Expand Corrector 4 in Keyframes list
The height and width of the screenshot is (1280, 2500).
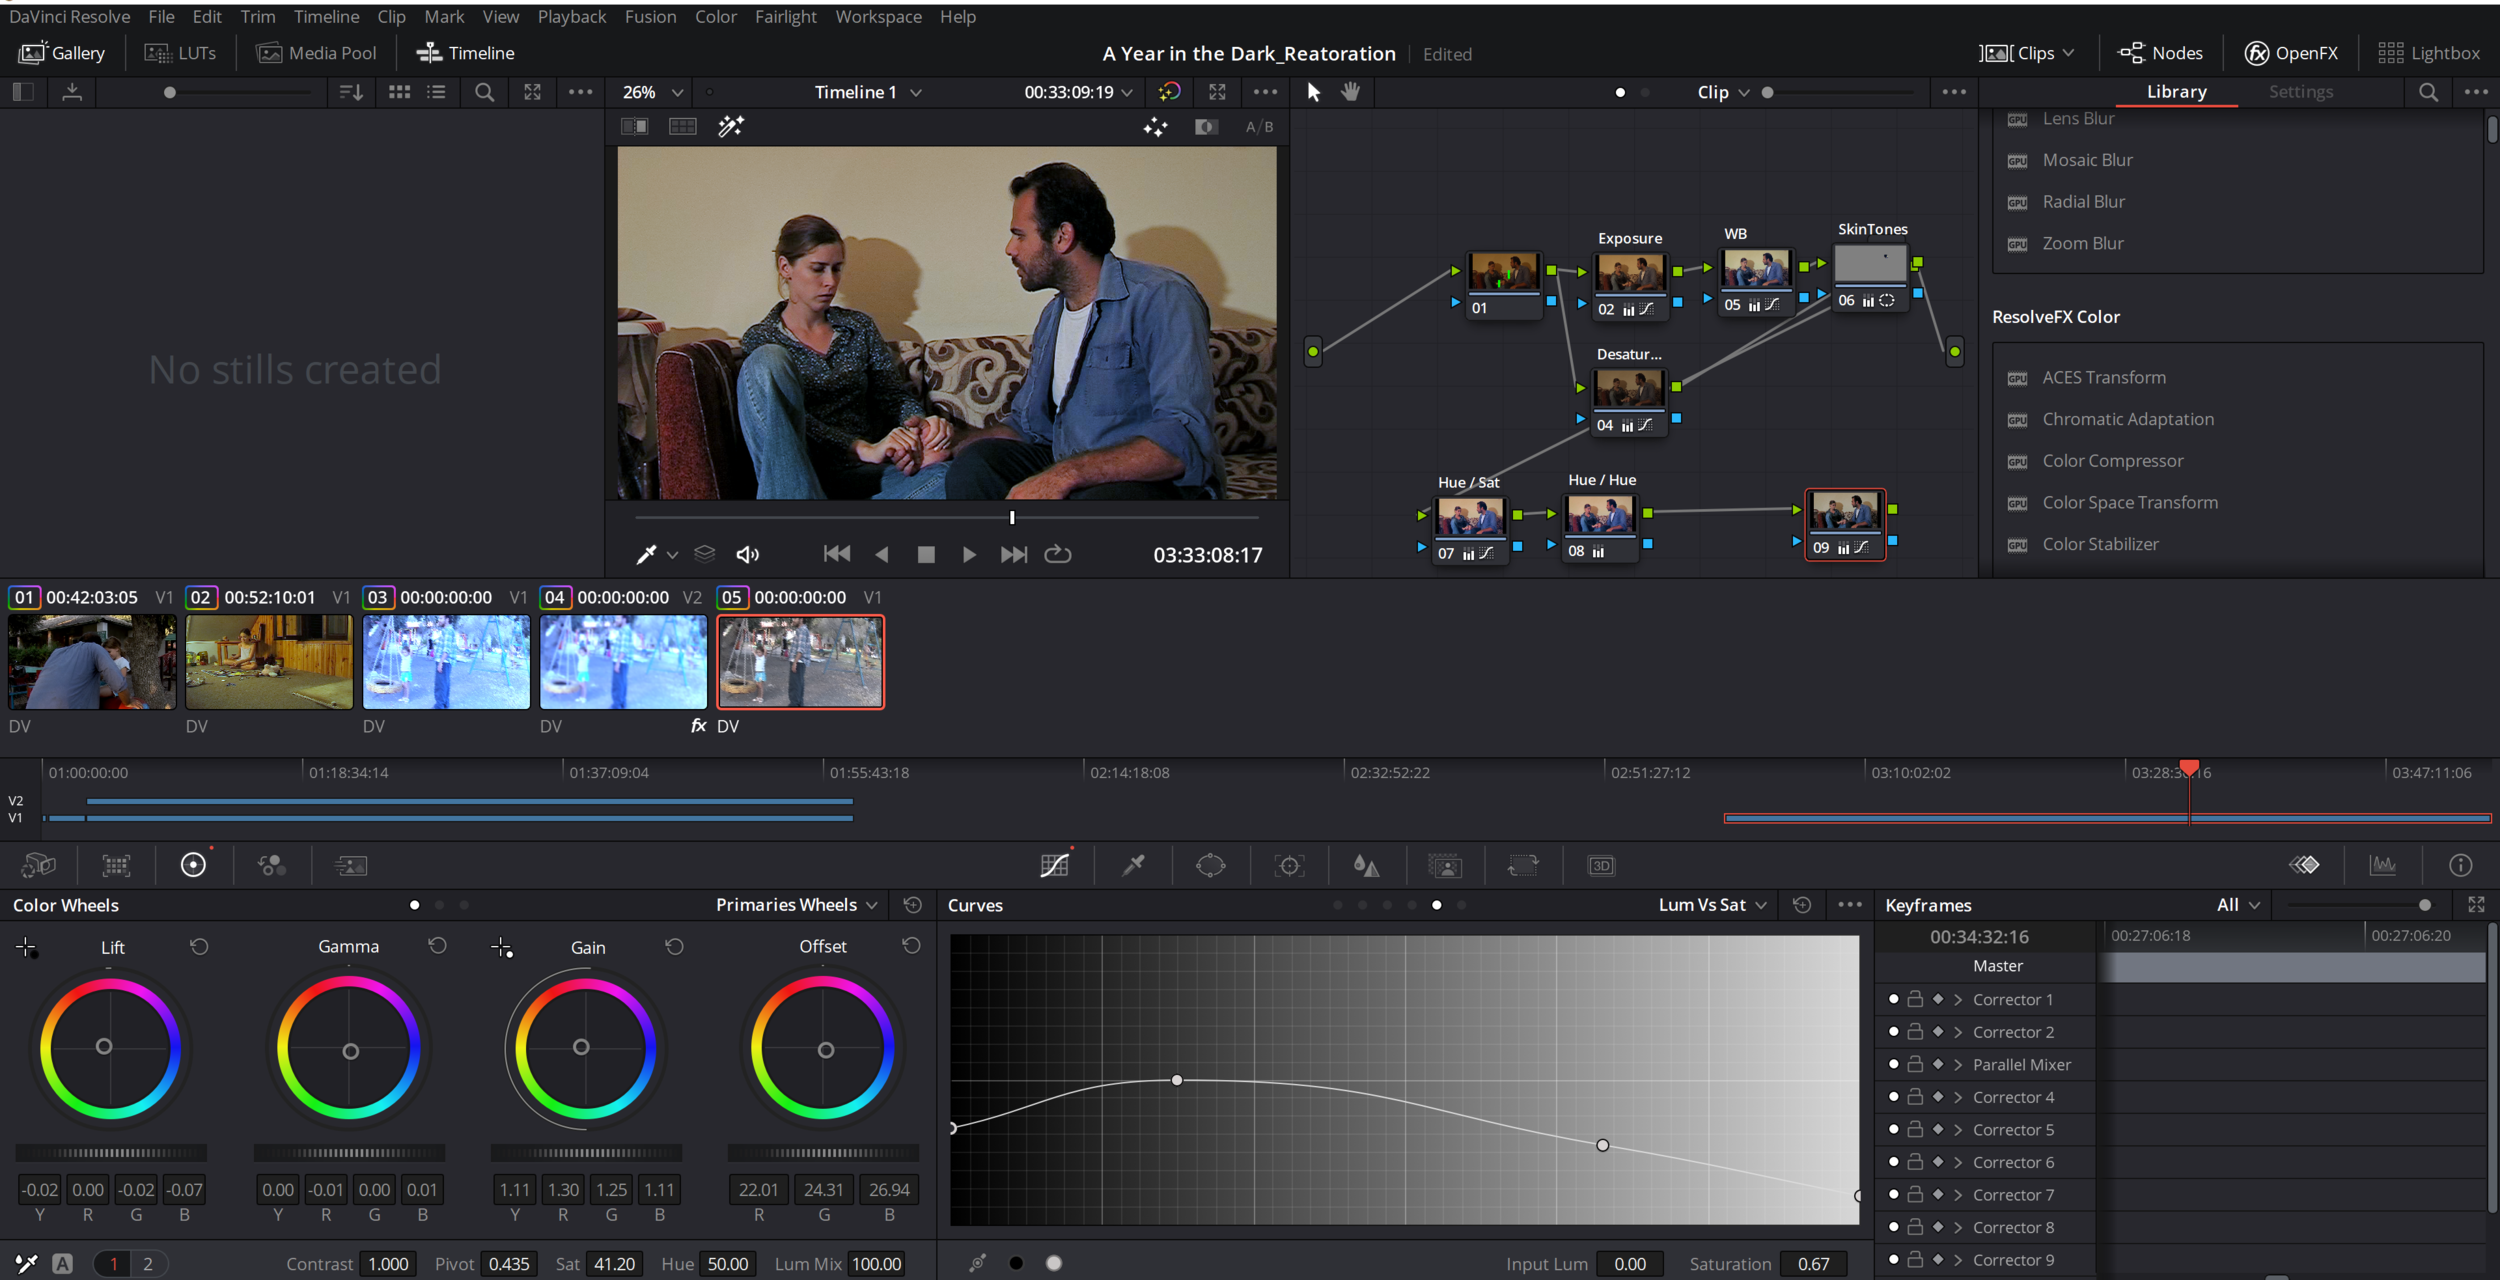point(1957,1097)
